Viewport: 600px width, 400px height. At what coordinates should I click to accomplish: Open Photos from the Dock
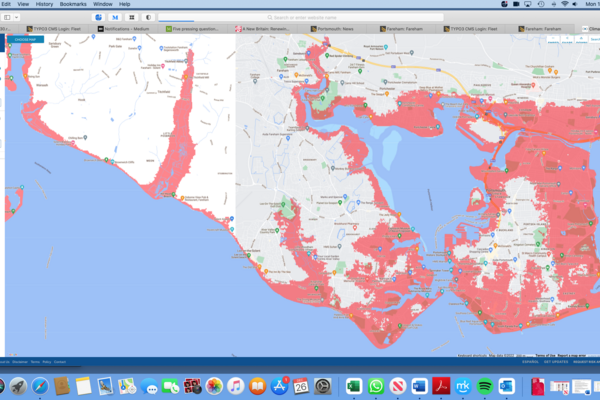click(x=214, y=386)
